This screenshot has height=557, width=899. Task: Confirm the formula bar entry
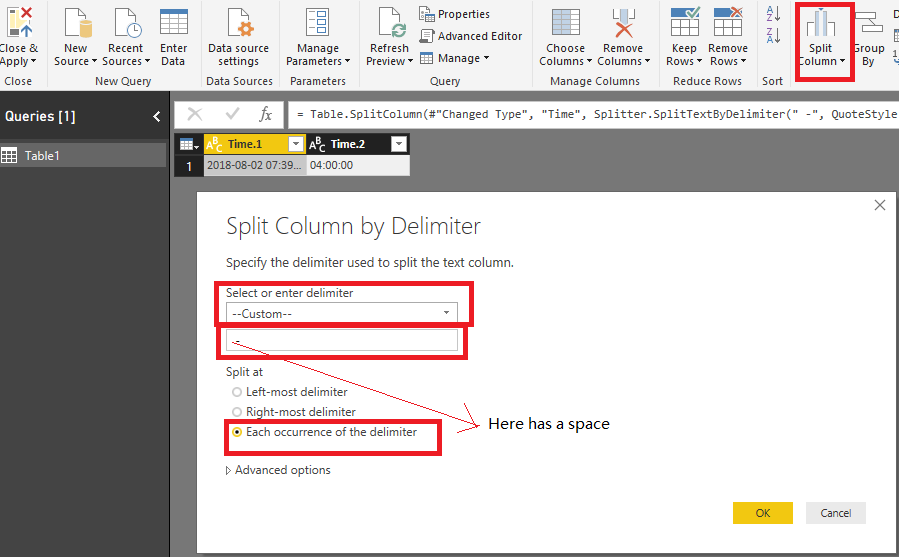pyautogui.click(x=232, y=114)
